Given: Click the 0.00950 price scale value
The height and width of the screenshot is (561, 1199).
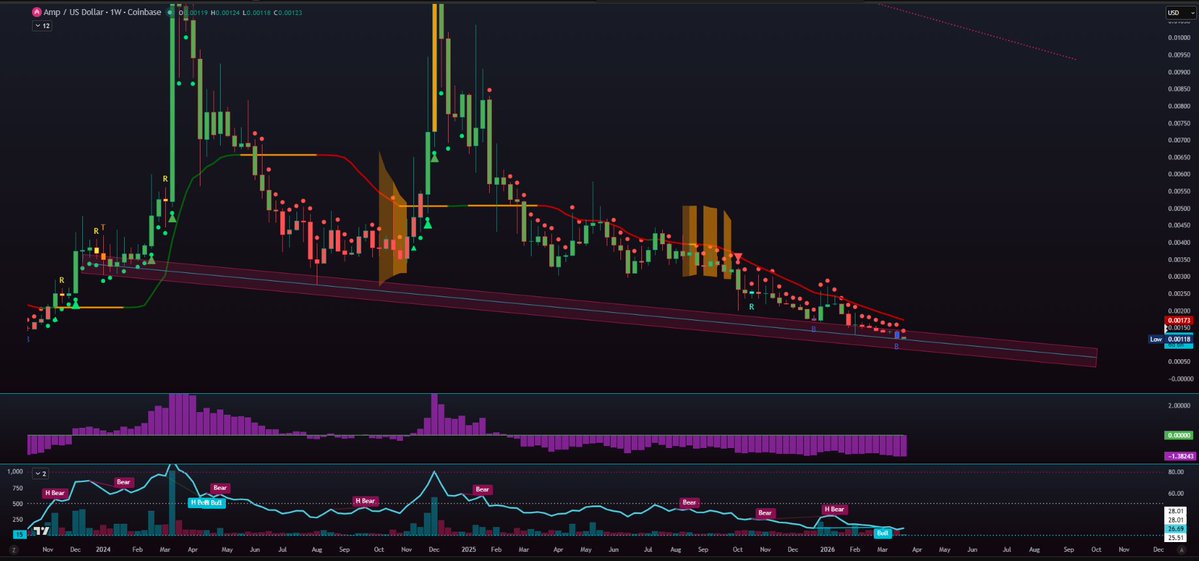Looking at the screenshot, I should (1178, 54).
